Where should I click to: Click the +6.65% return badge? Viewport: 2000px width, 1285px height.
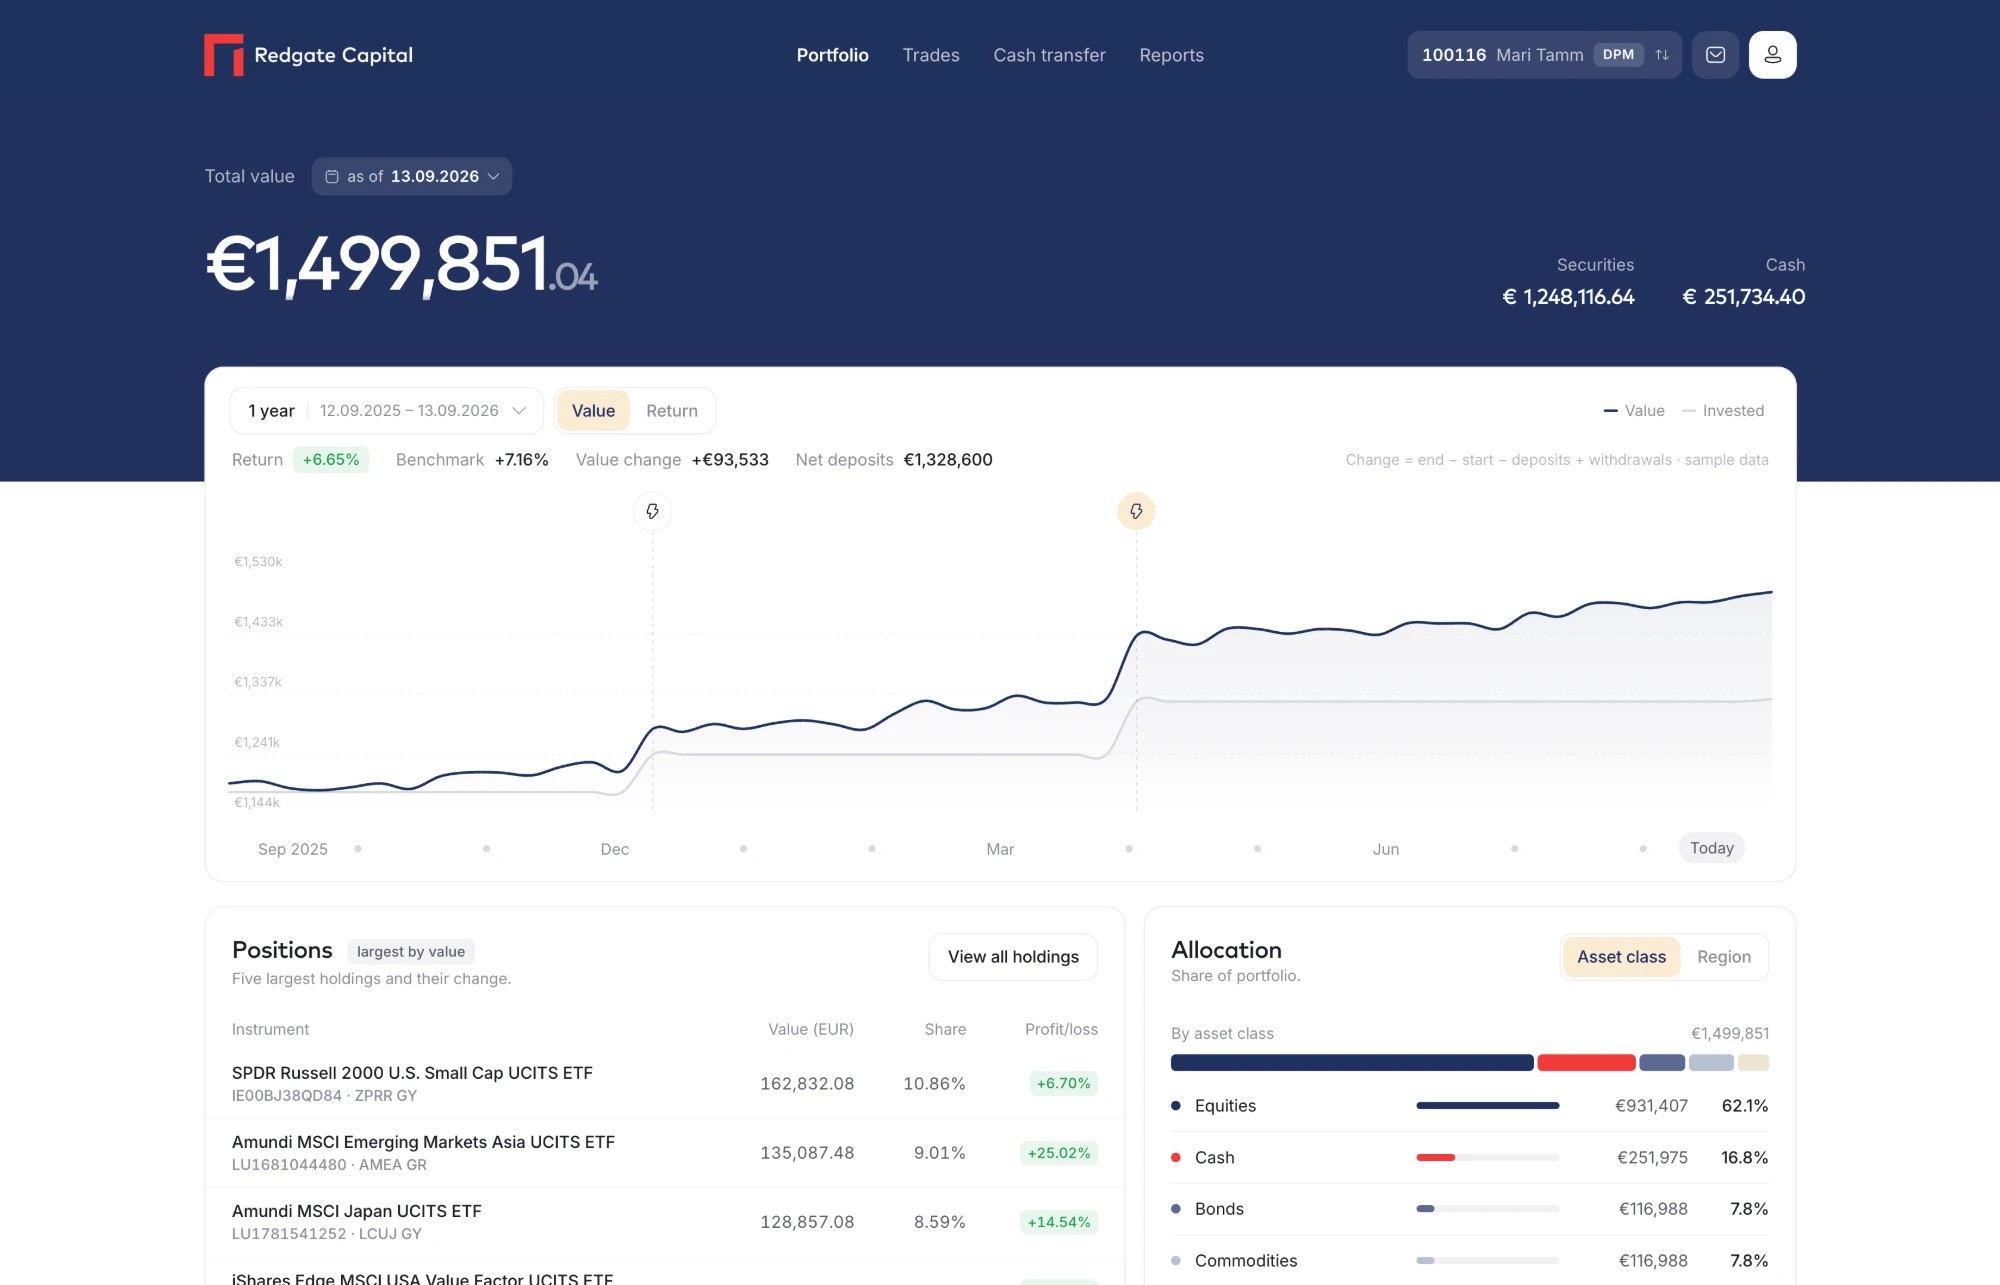tap(331, 460)
